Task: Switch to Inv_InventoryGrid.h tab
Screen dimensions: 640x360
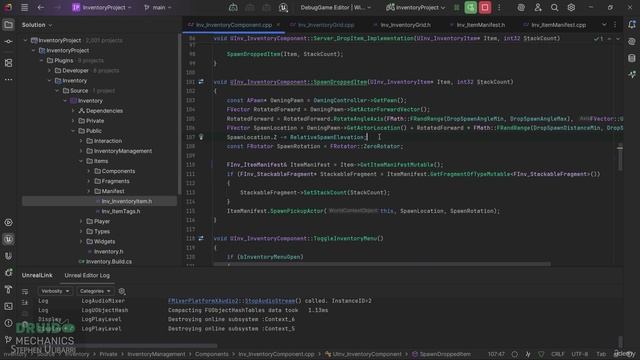Action: click(405, 25)
